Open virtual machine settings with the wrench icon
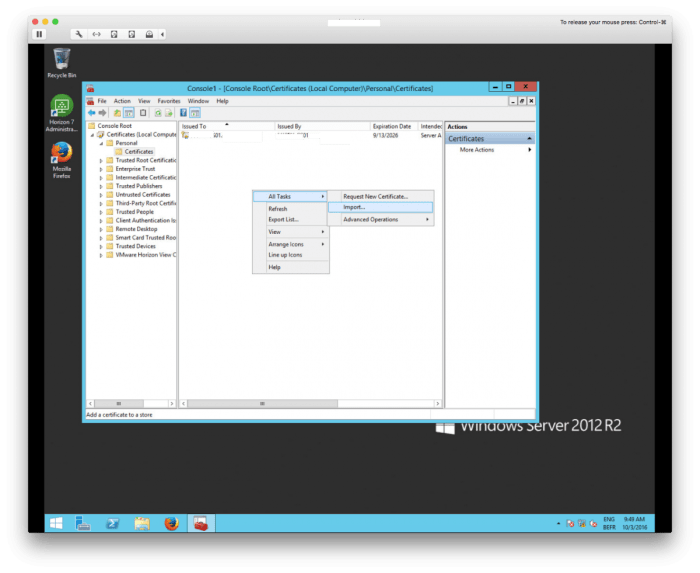The image size is (700, 573). pyautogui.click(x=79, y=34)
